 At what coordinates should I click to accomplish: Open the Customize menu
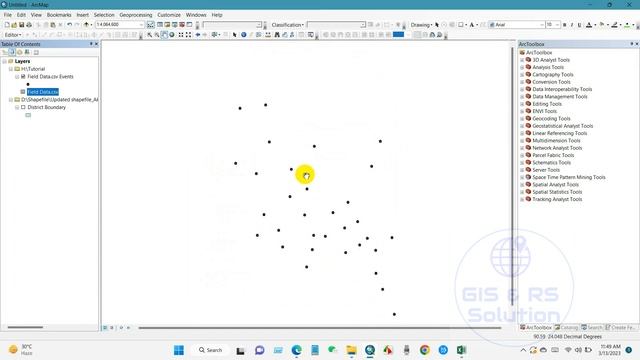pyautogui.click(x=169, y=15)
